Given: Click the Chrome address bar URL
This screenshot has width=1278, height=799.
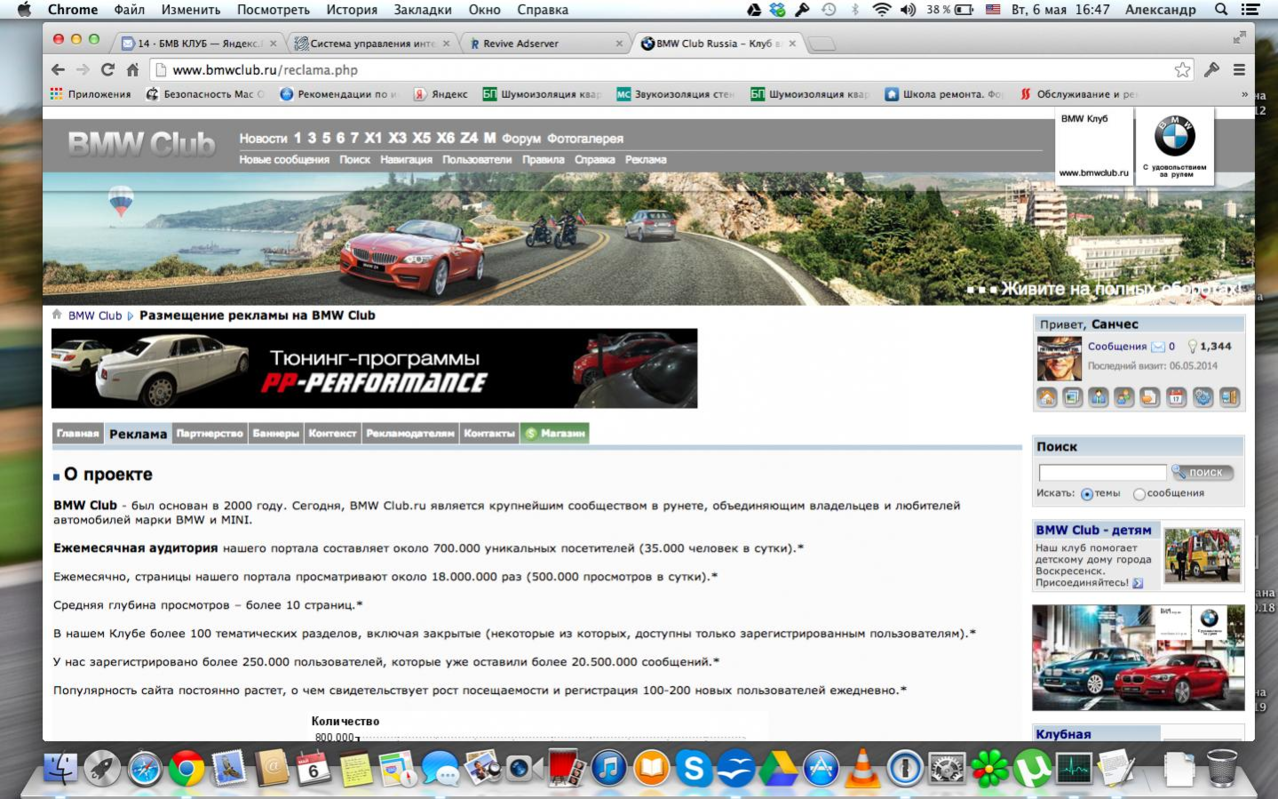Looking at the screenshot, I should [x=265, y=70].
